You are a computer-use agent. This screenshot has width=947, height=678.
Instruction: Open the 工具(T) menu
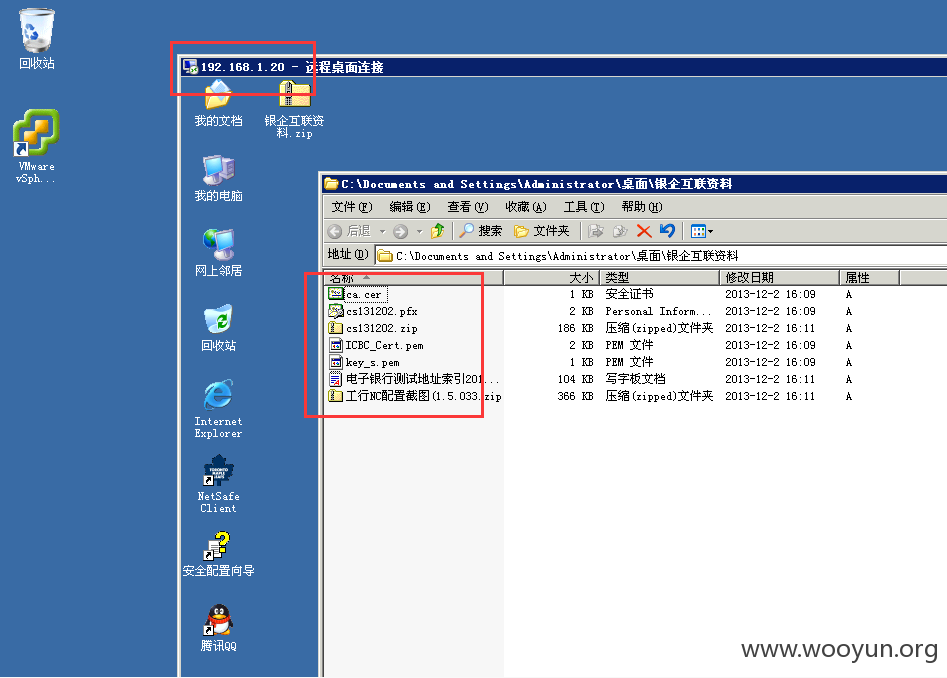584,207
